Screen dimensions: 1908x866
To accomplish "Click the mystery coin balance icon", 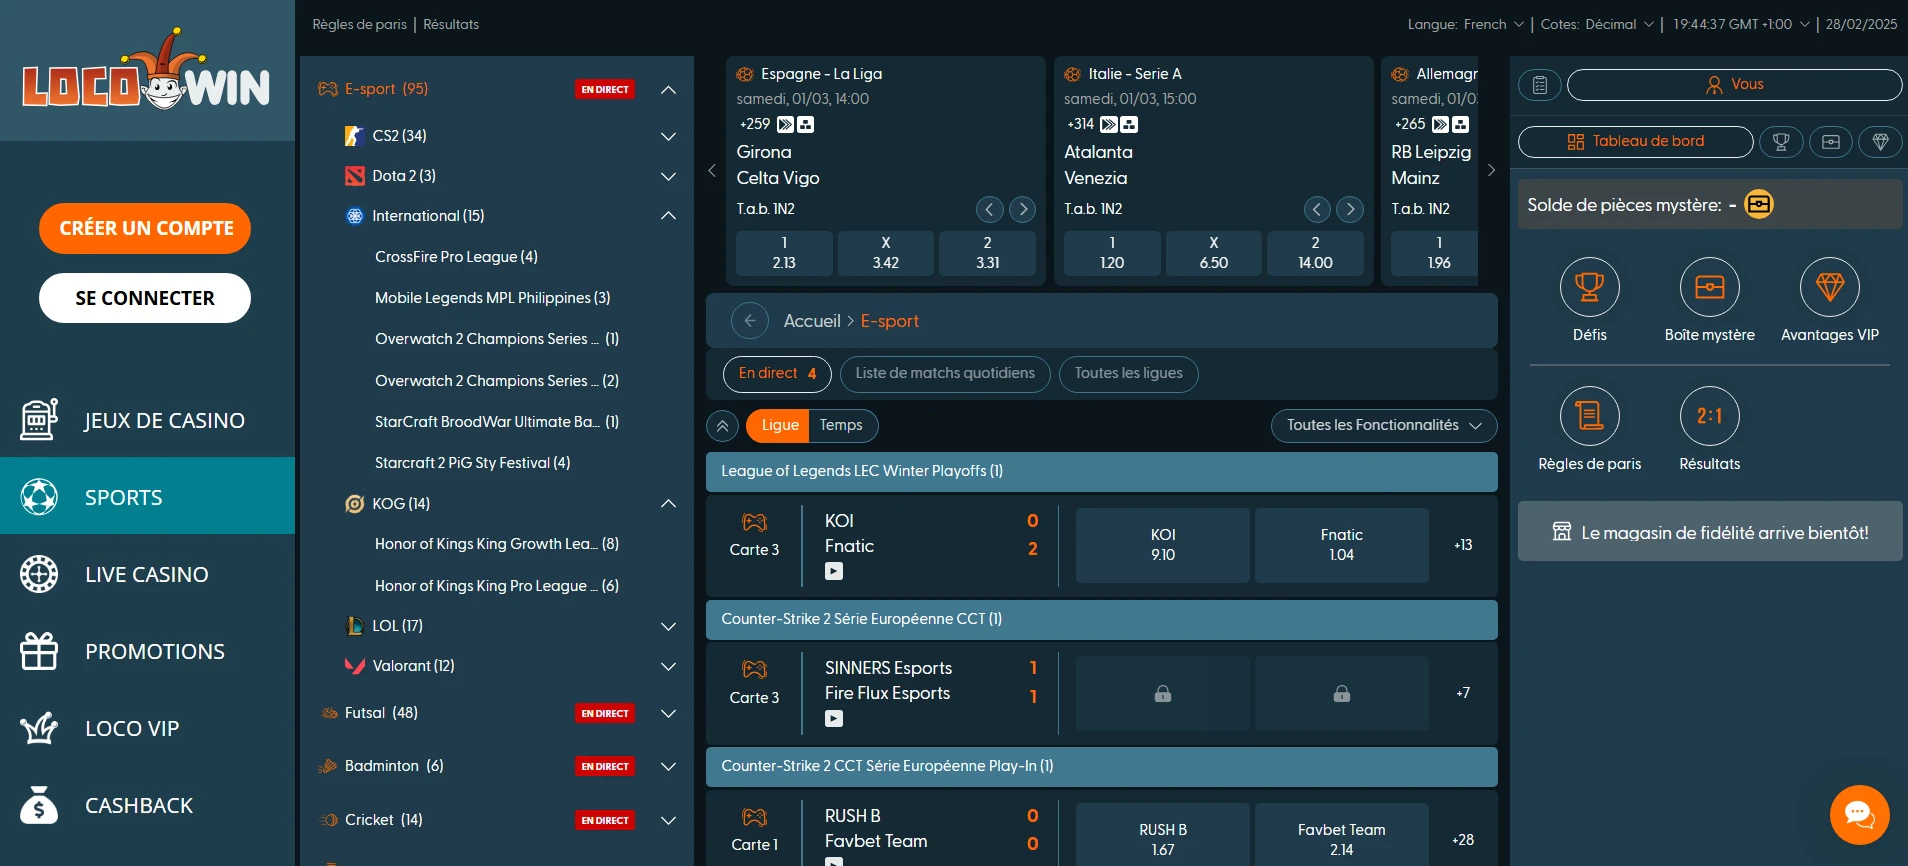I will [x=1759, y=204].
